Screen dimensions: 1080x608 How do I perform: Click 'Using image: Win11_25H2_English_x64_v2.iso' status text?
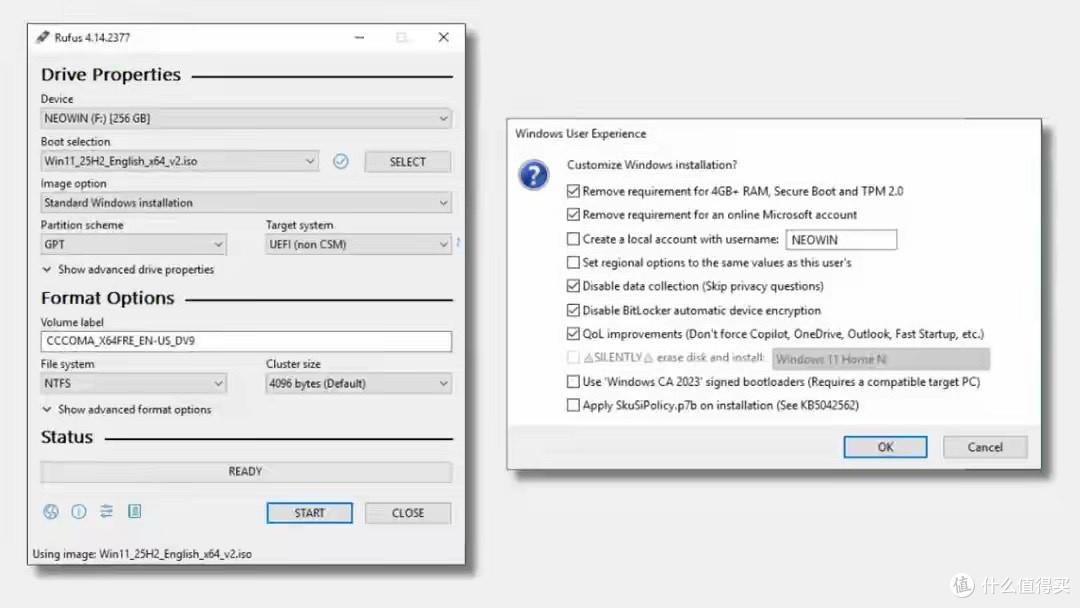[142, 554]
